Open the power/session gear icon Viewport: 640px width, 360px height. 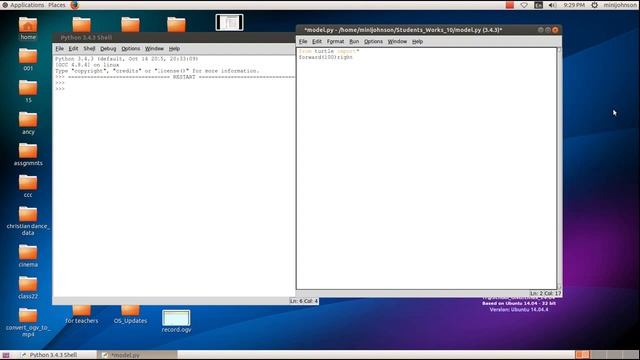point(595,5)
